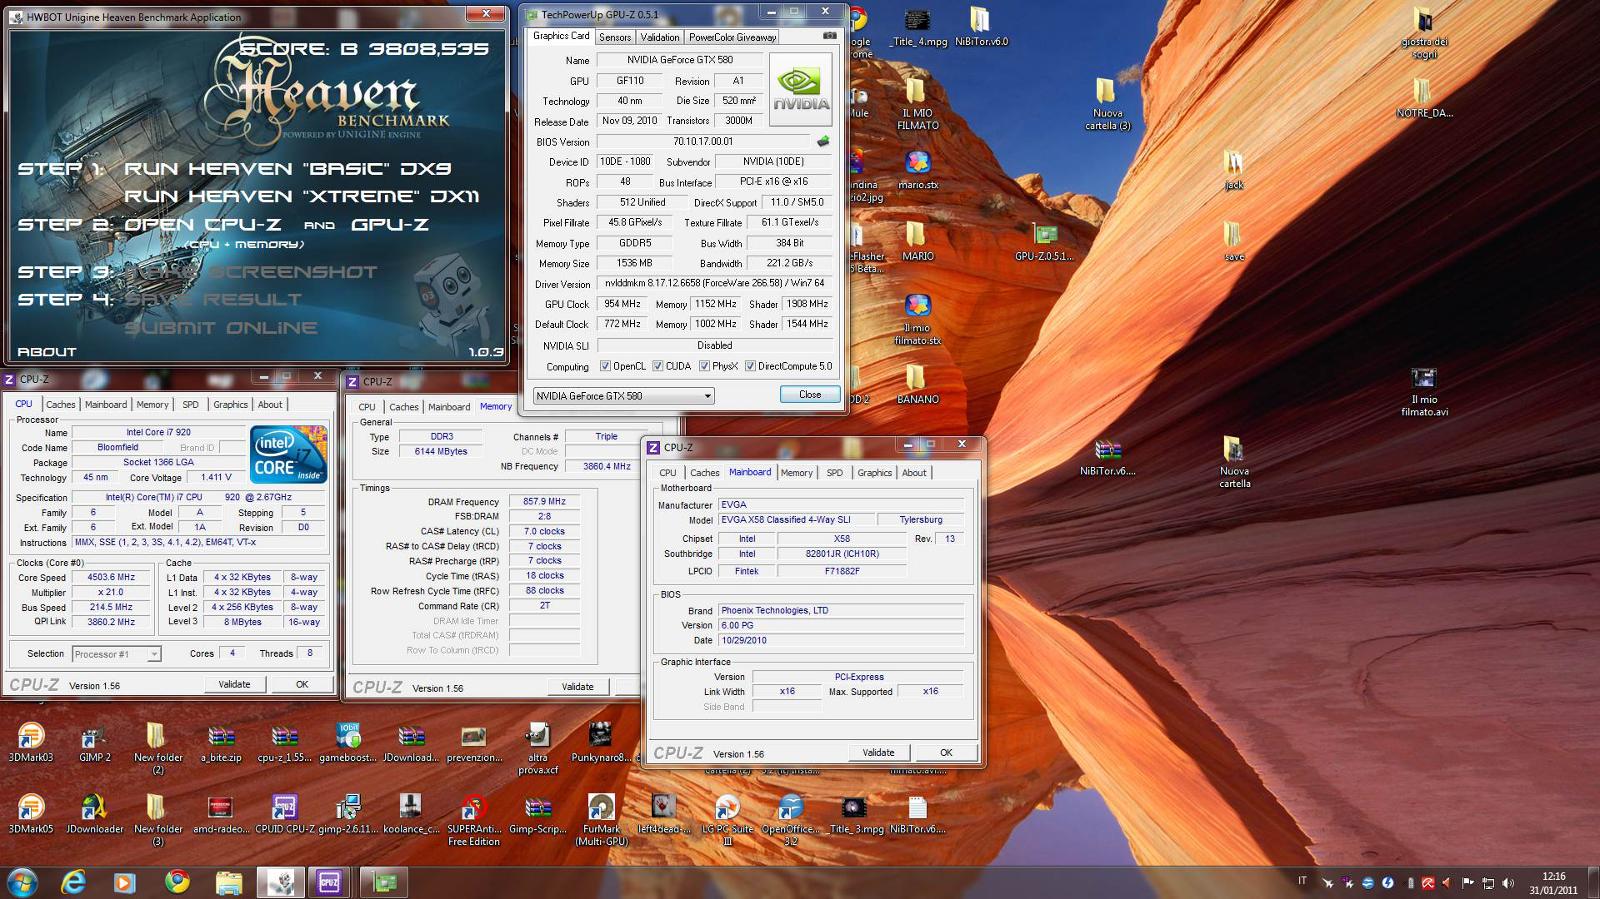Select the SUPERAnti... Free Edition icon
Viewport: 1600px width, 899px height.
click(x=473, y=820)
